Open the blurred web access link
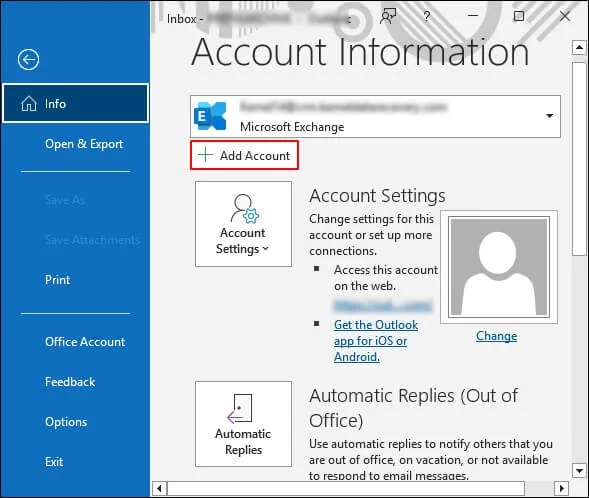 click(383, 305)
